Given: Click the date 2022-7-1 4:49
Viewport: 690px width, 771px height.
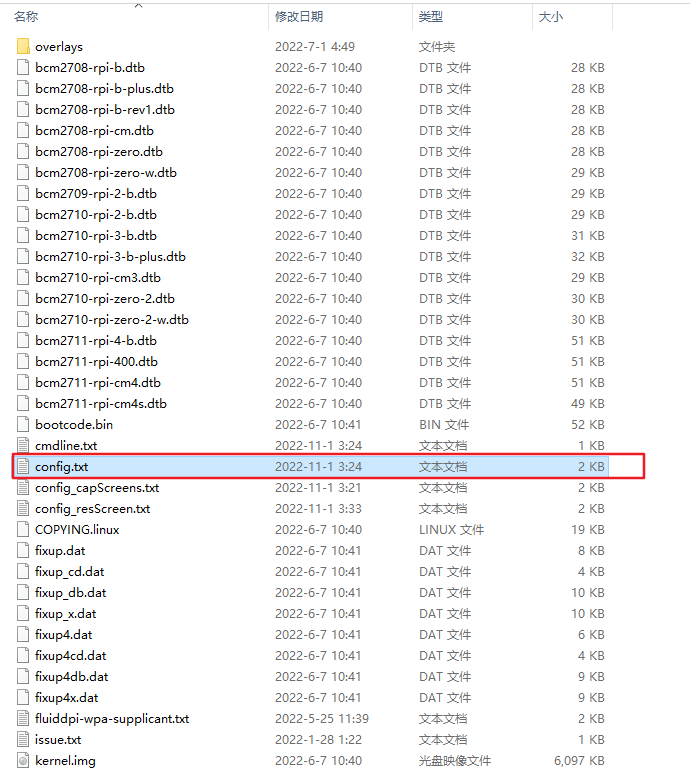Looking at the screenshot, I should 315,47.
